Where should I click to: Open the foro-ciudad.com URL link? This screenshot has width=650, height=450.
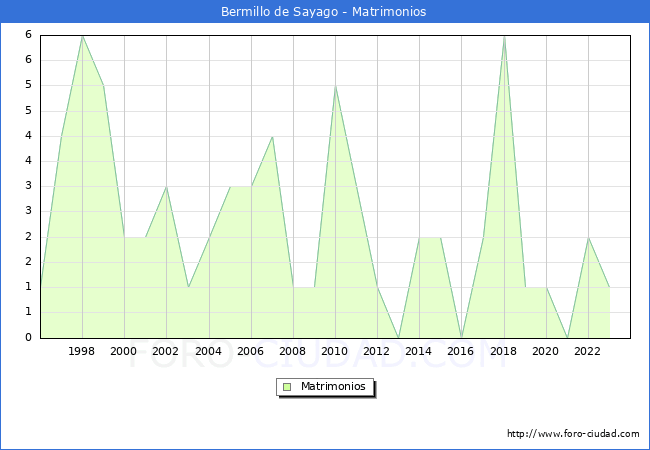pos(573,434)
